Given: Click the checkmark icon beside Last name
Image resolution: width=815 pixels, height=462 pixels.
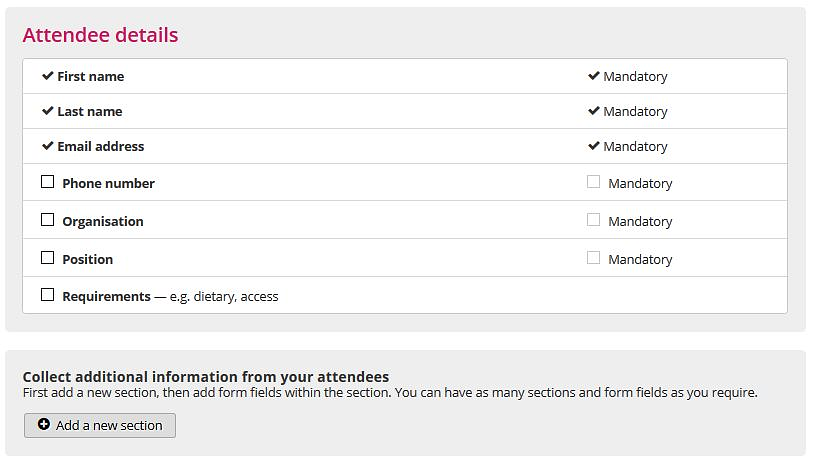Looking at the screenshot, I should tap(48, 111).
